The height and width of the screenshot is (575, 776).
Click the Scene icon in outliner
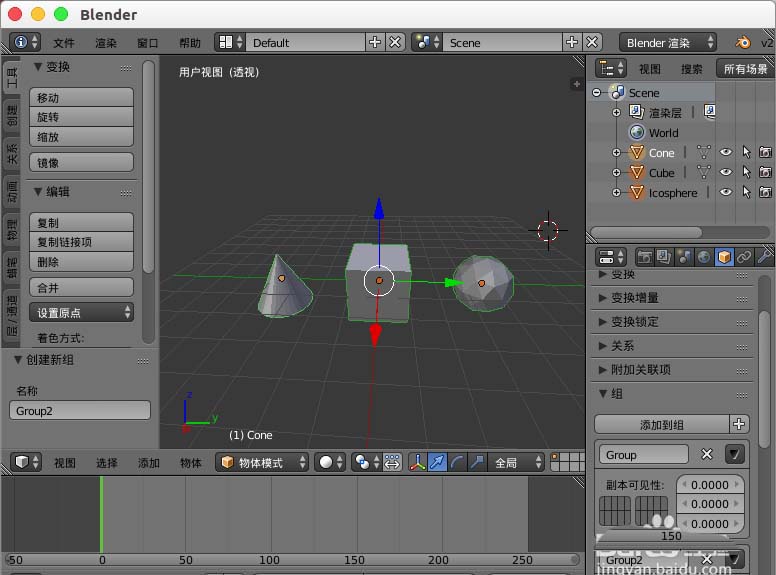(x=617, y=93)
